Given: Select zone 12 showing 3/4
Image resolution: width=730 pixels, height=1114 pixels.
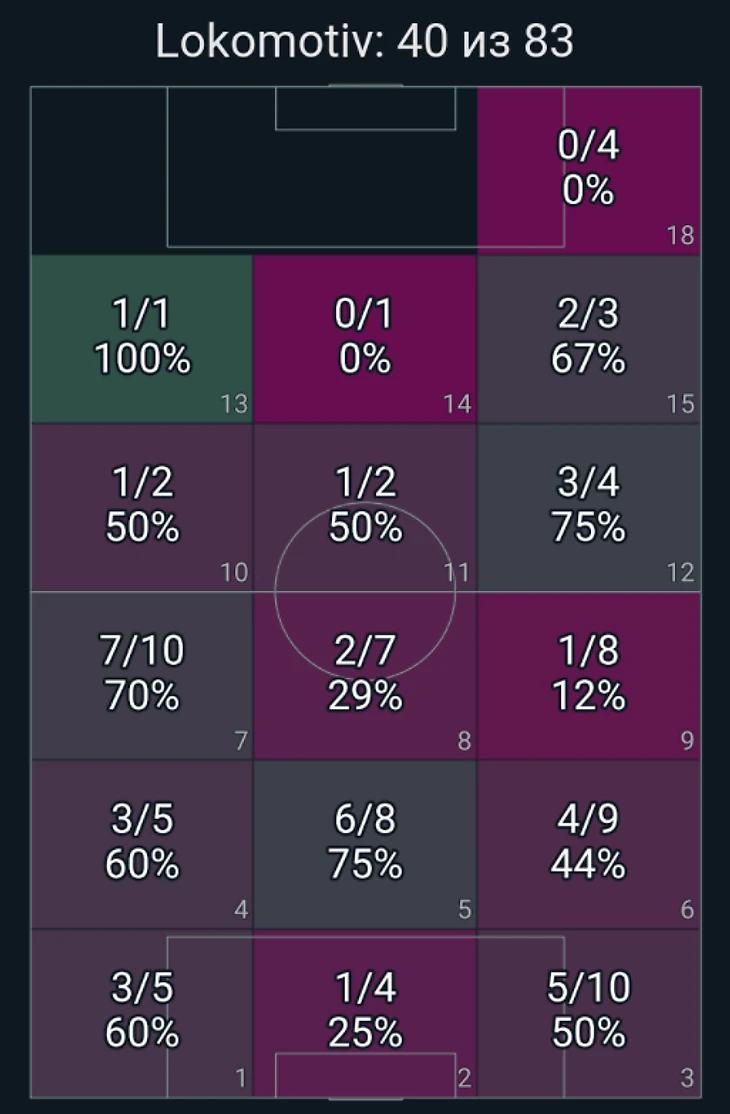Looking at the screenshot, I should tap(589, 507).
